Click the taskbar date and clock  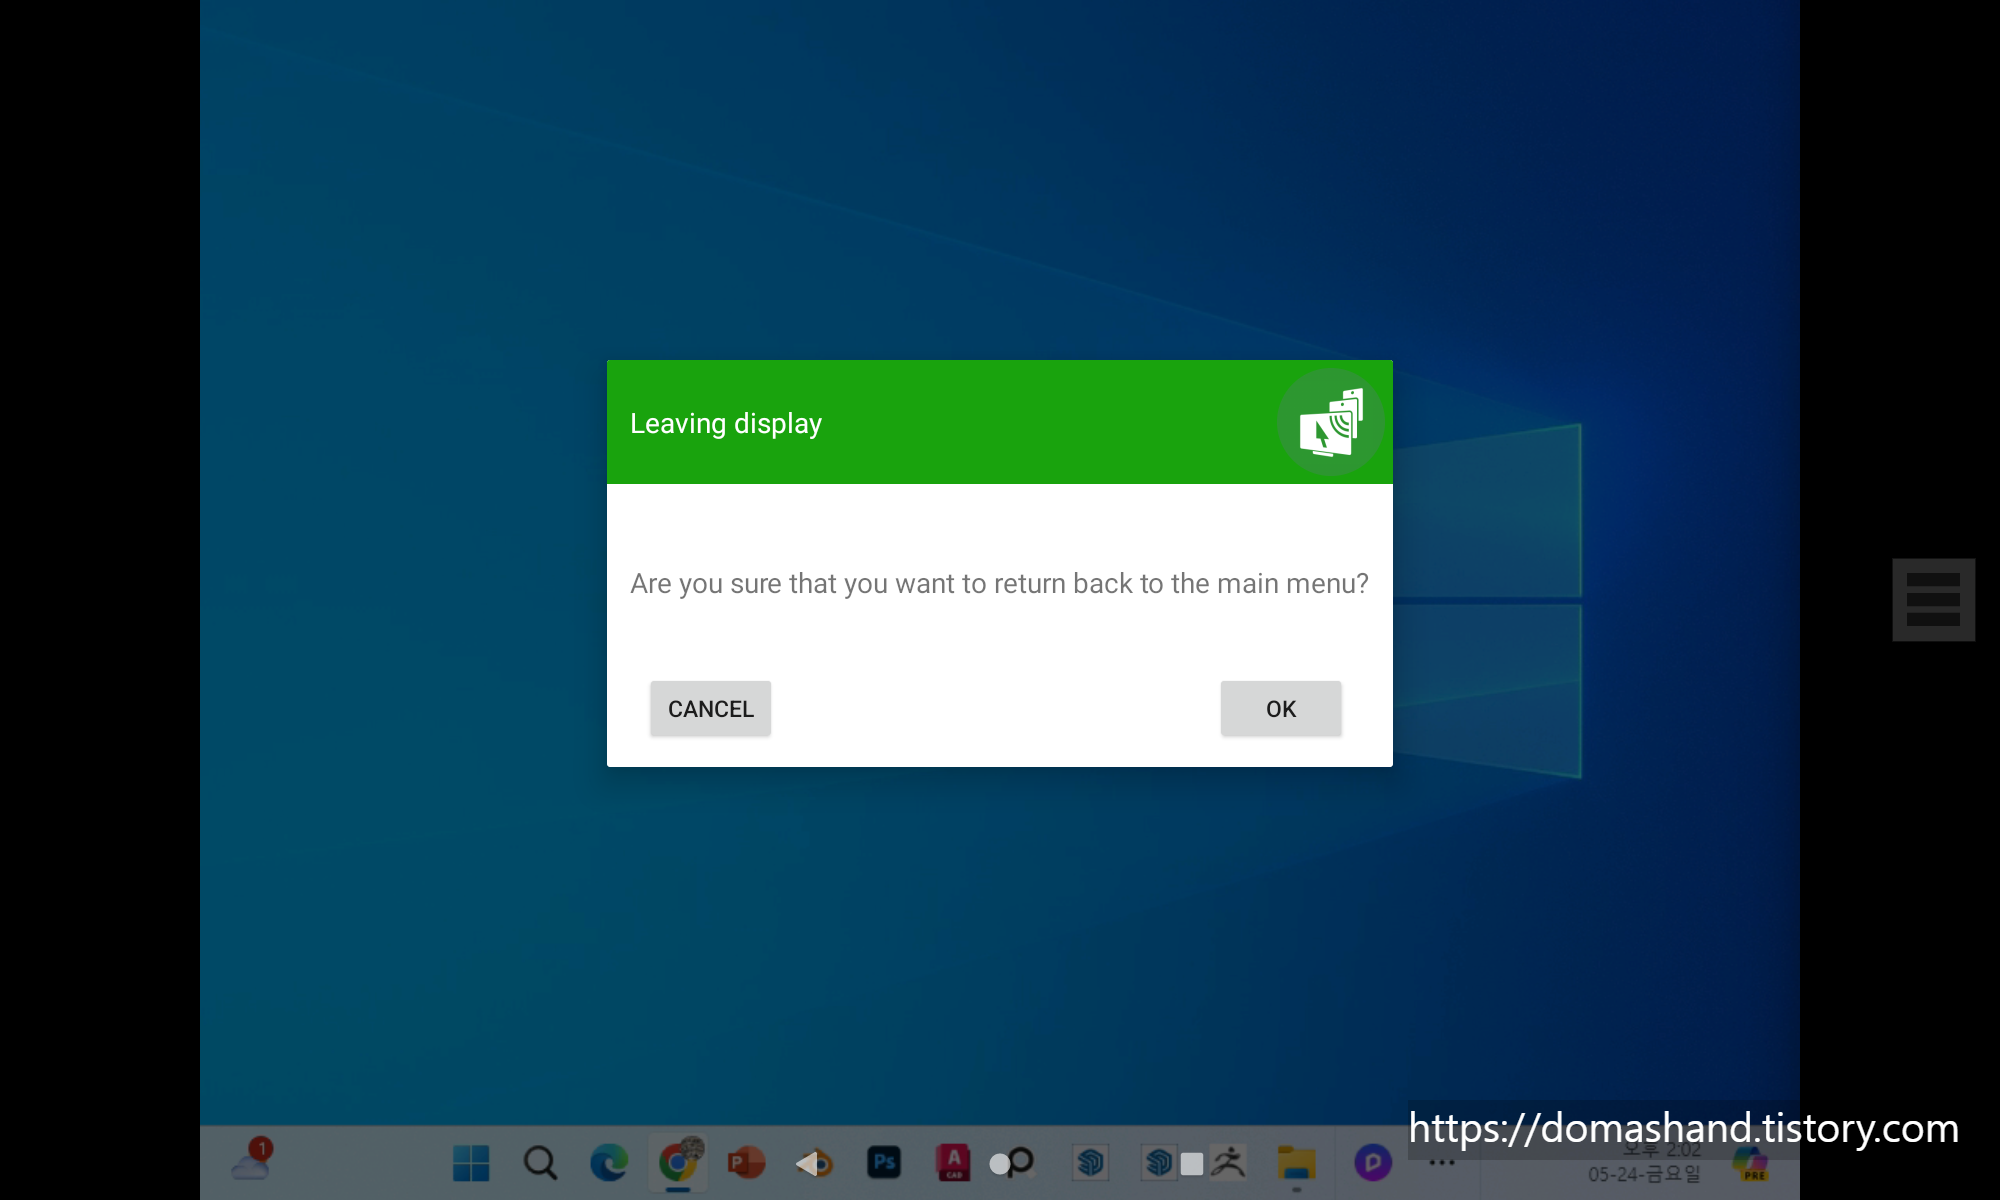pos(1644,1170)
